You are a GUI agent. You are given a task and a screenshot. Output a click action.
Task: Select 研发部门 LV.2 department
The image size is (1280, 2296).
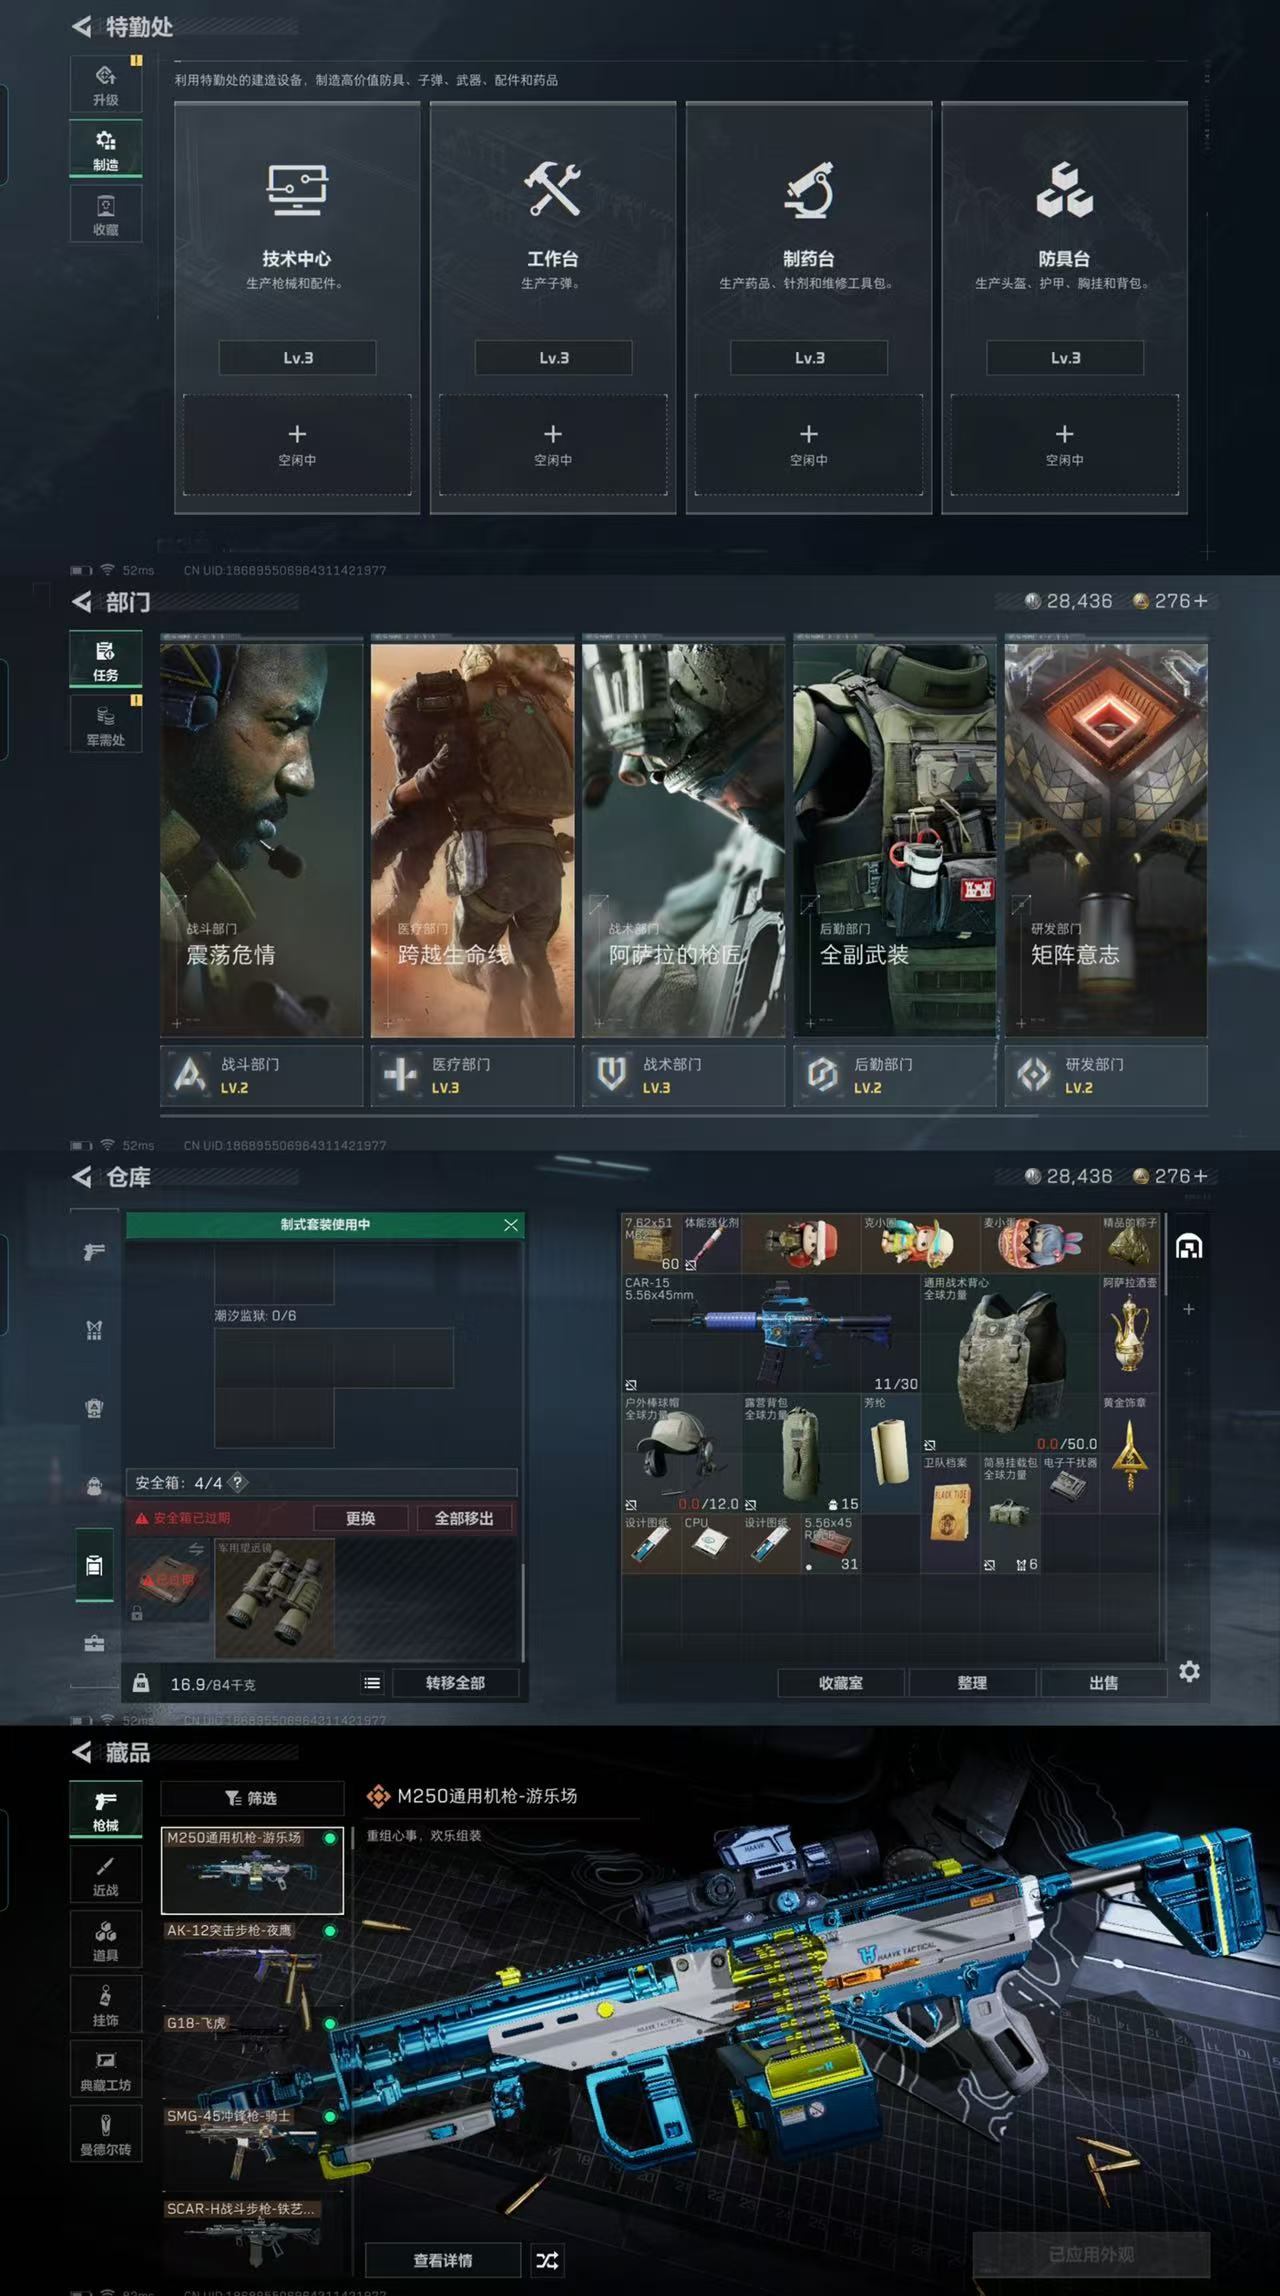click(1106, 1075)
